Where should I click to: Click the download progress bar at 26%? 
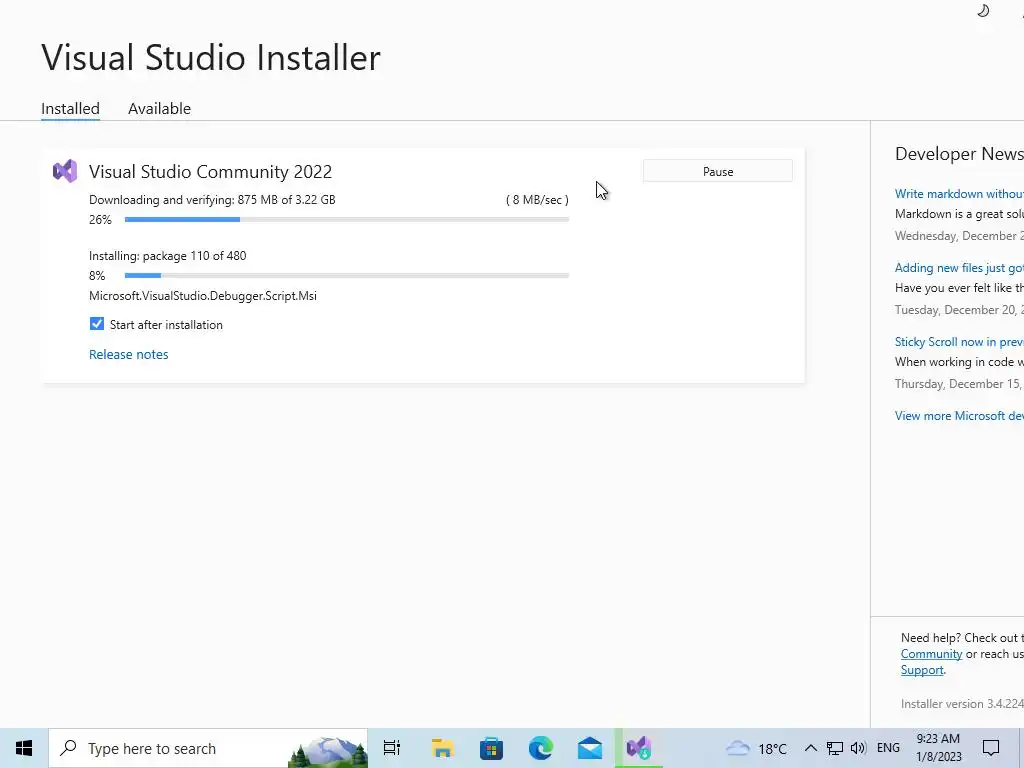pos(346,219)
